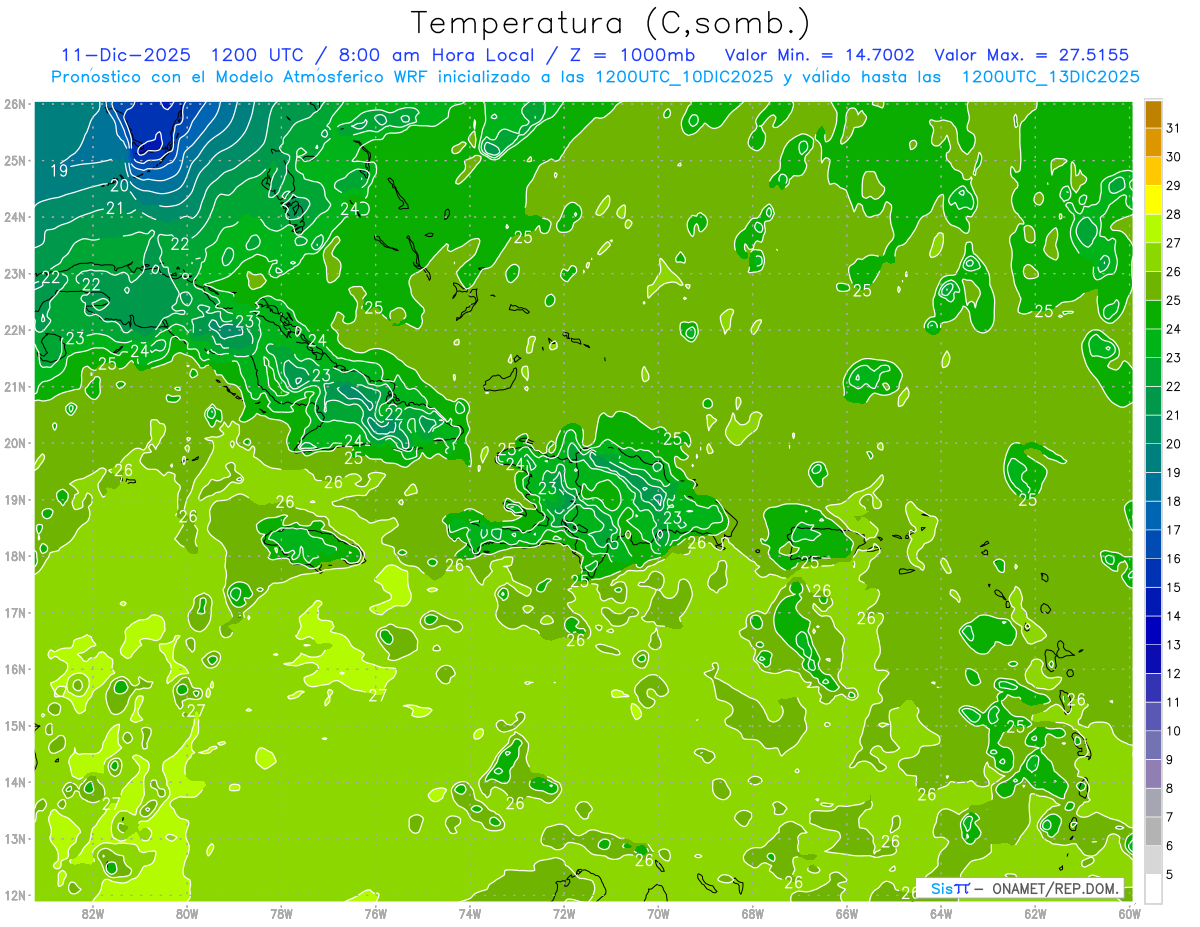Click the latitude axis label "24N"

[x=15, y=217]
